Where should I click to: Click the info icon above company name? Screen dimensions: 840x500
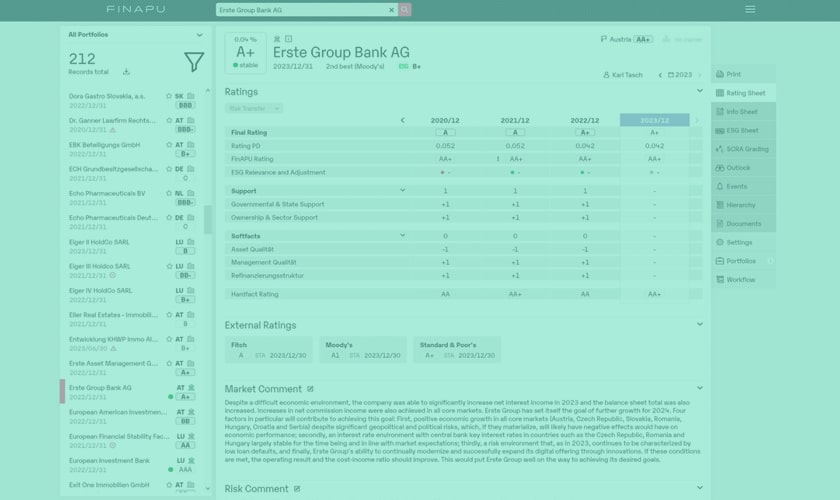288,39
